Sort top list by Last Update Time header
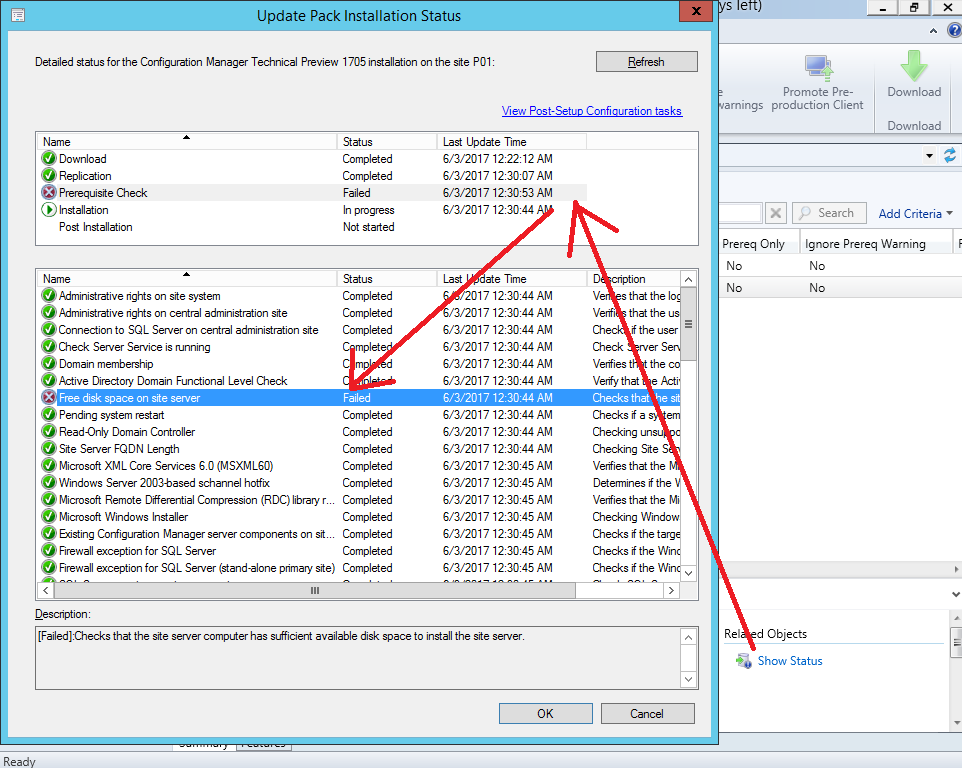Viewport: 962px width, 768px height. pyautogui.click(x=511, y=142)
